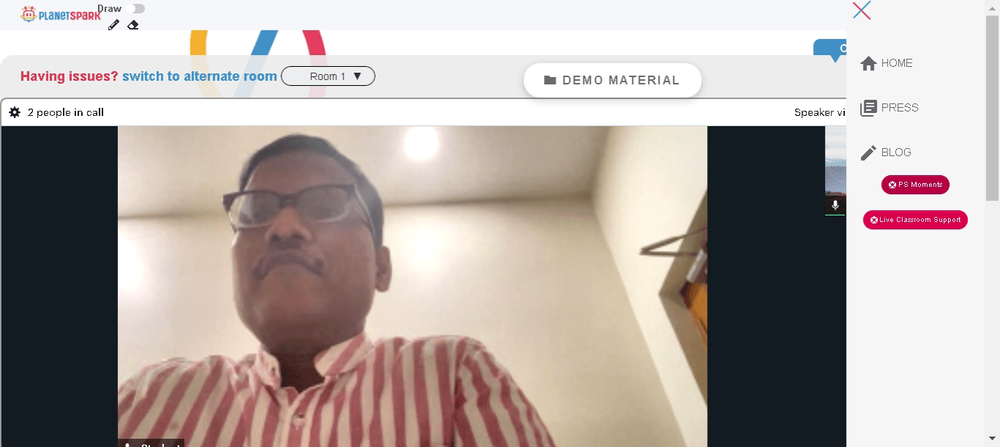
Task: Click the Student name label on video
Action: [151, 444]
